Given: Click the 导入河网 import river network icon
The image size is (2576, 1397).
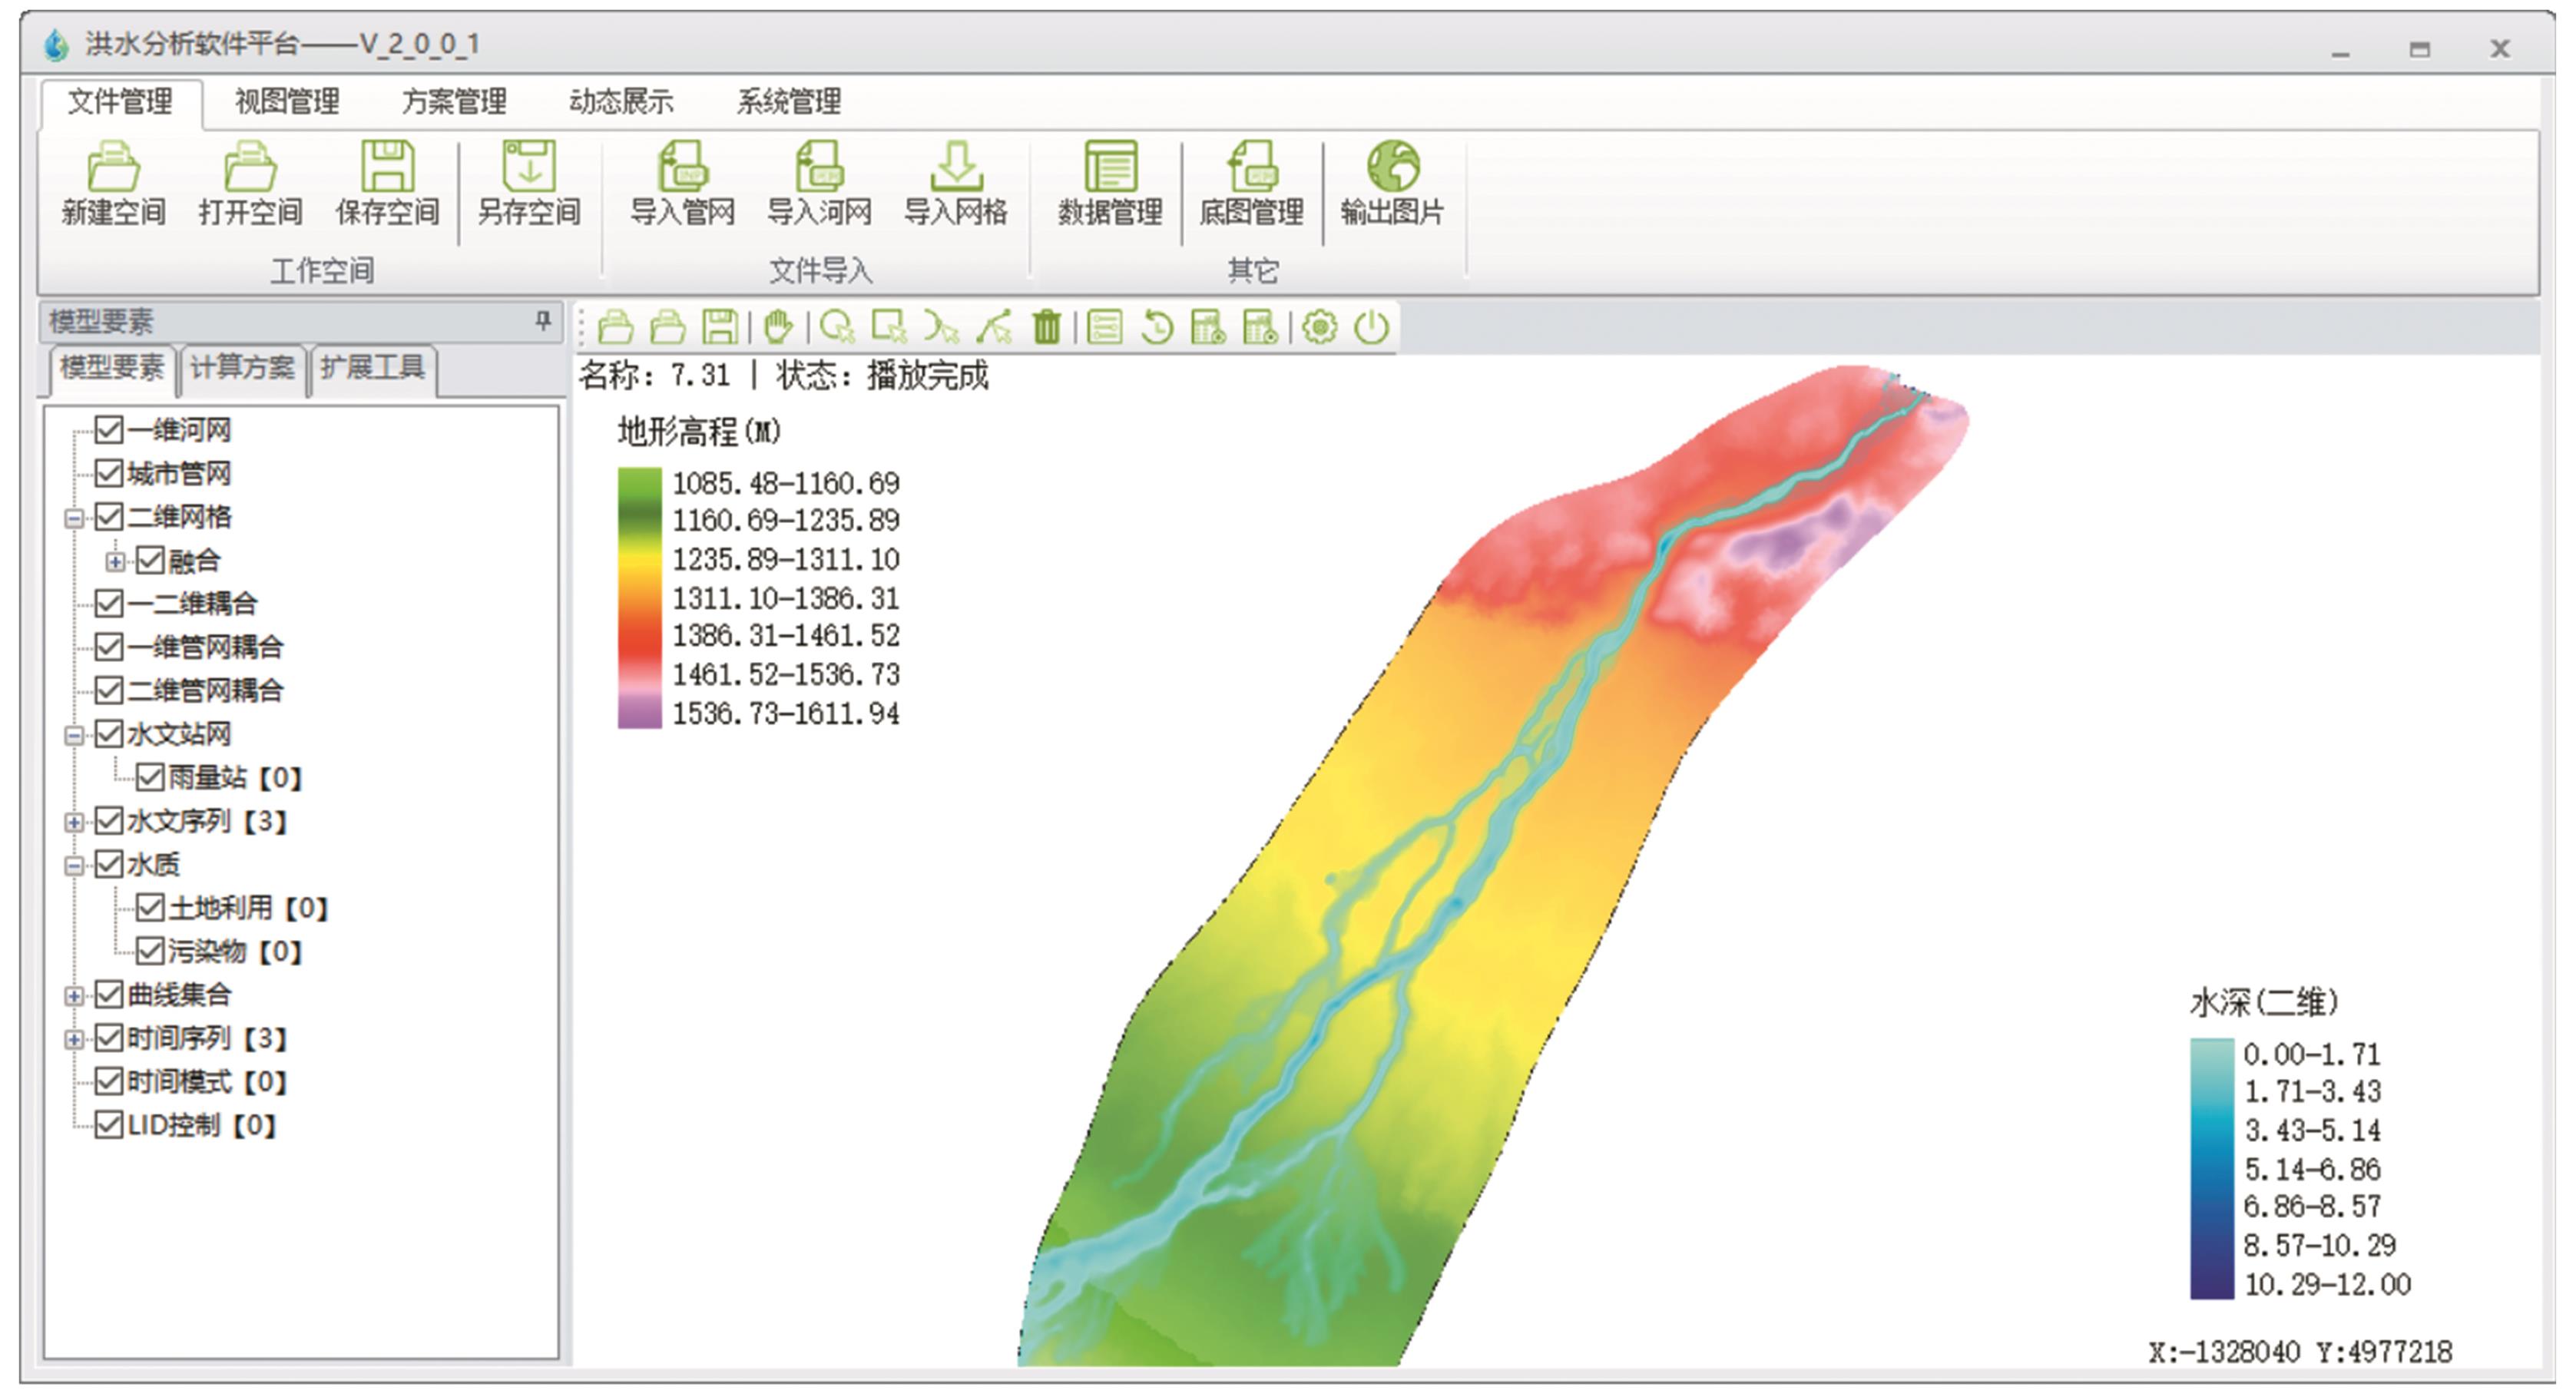Looking at the screenshot, I should click(819, 167).
